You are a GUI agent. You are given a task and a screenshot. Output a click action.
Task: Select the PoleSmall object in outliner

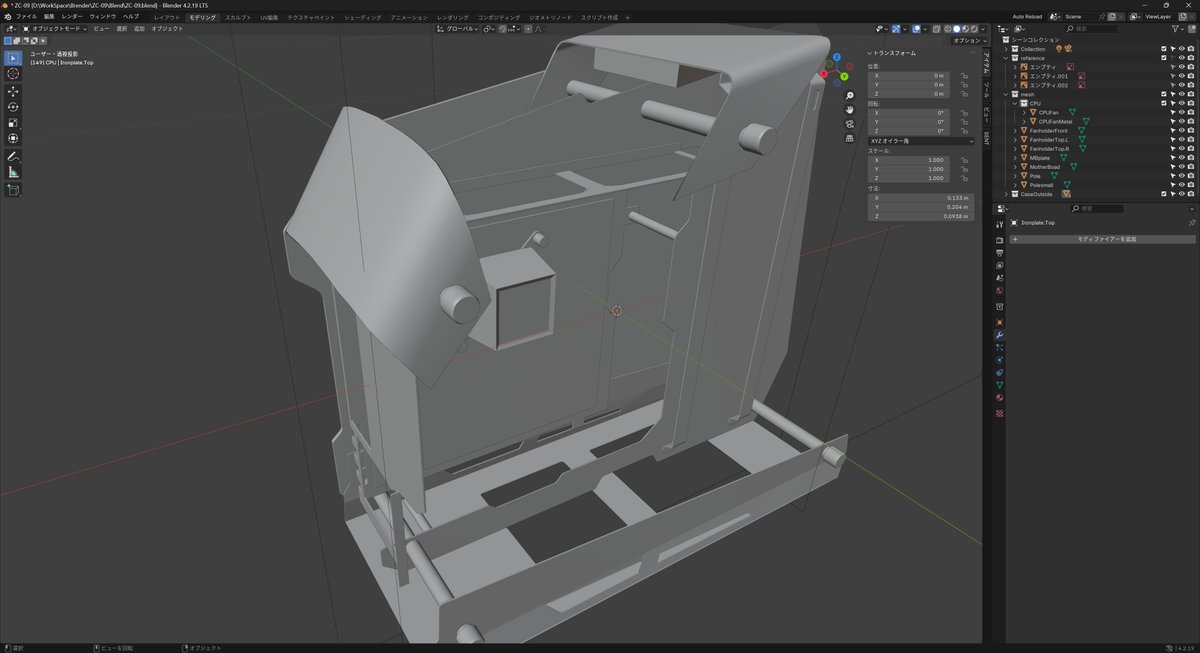coord(1041,185)
